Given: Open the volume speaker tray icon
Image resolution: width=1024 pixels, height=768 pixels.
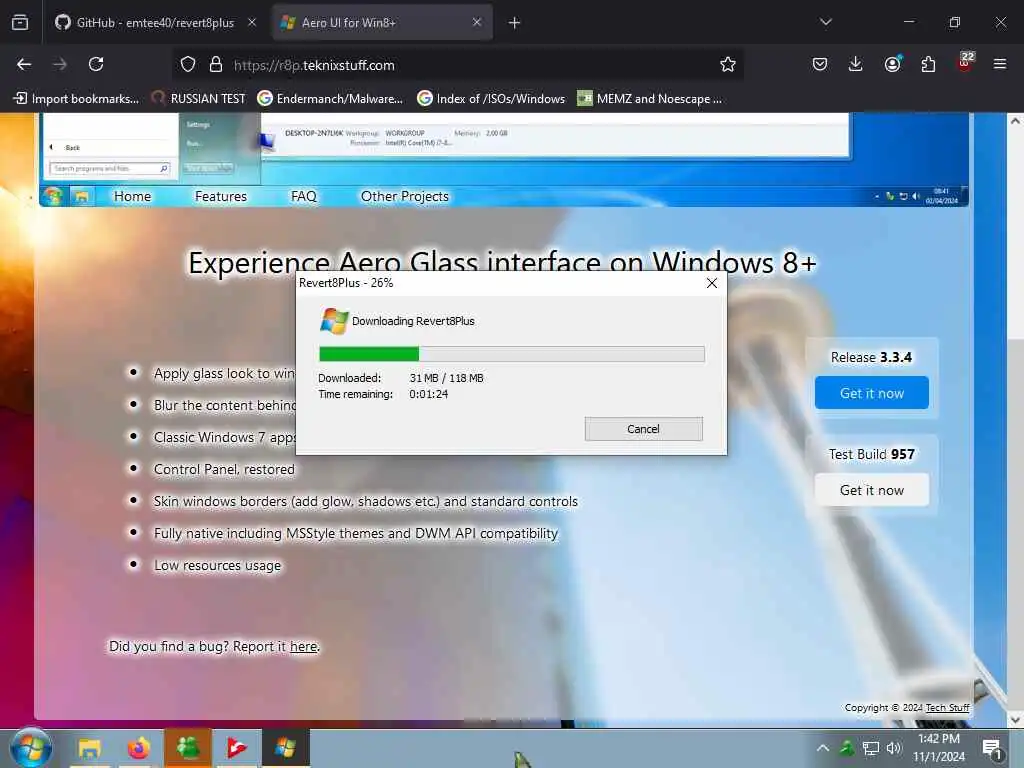Looking at the screenshot, I should [x=894, y=748].
